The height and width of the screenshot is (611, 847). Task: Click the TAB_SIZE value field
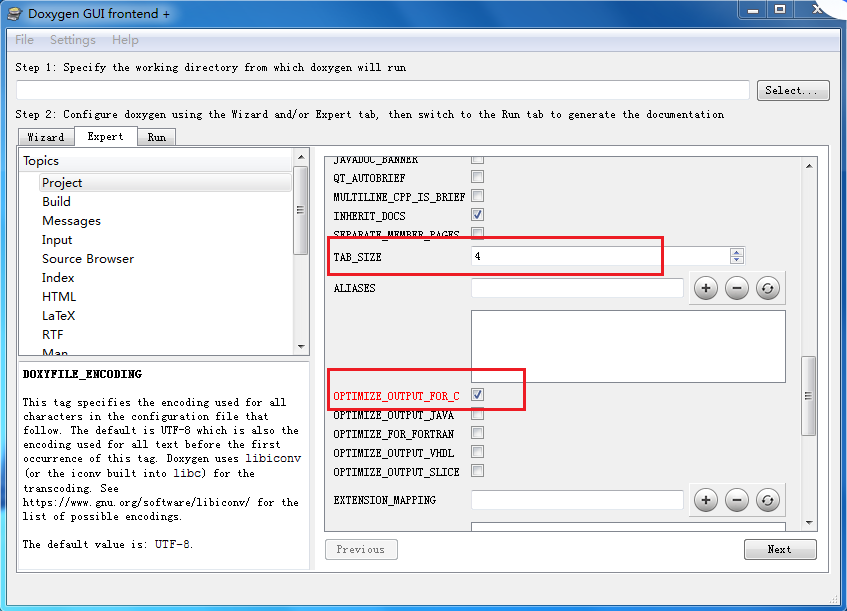click(601, 256)
